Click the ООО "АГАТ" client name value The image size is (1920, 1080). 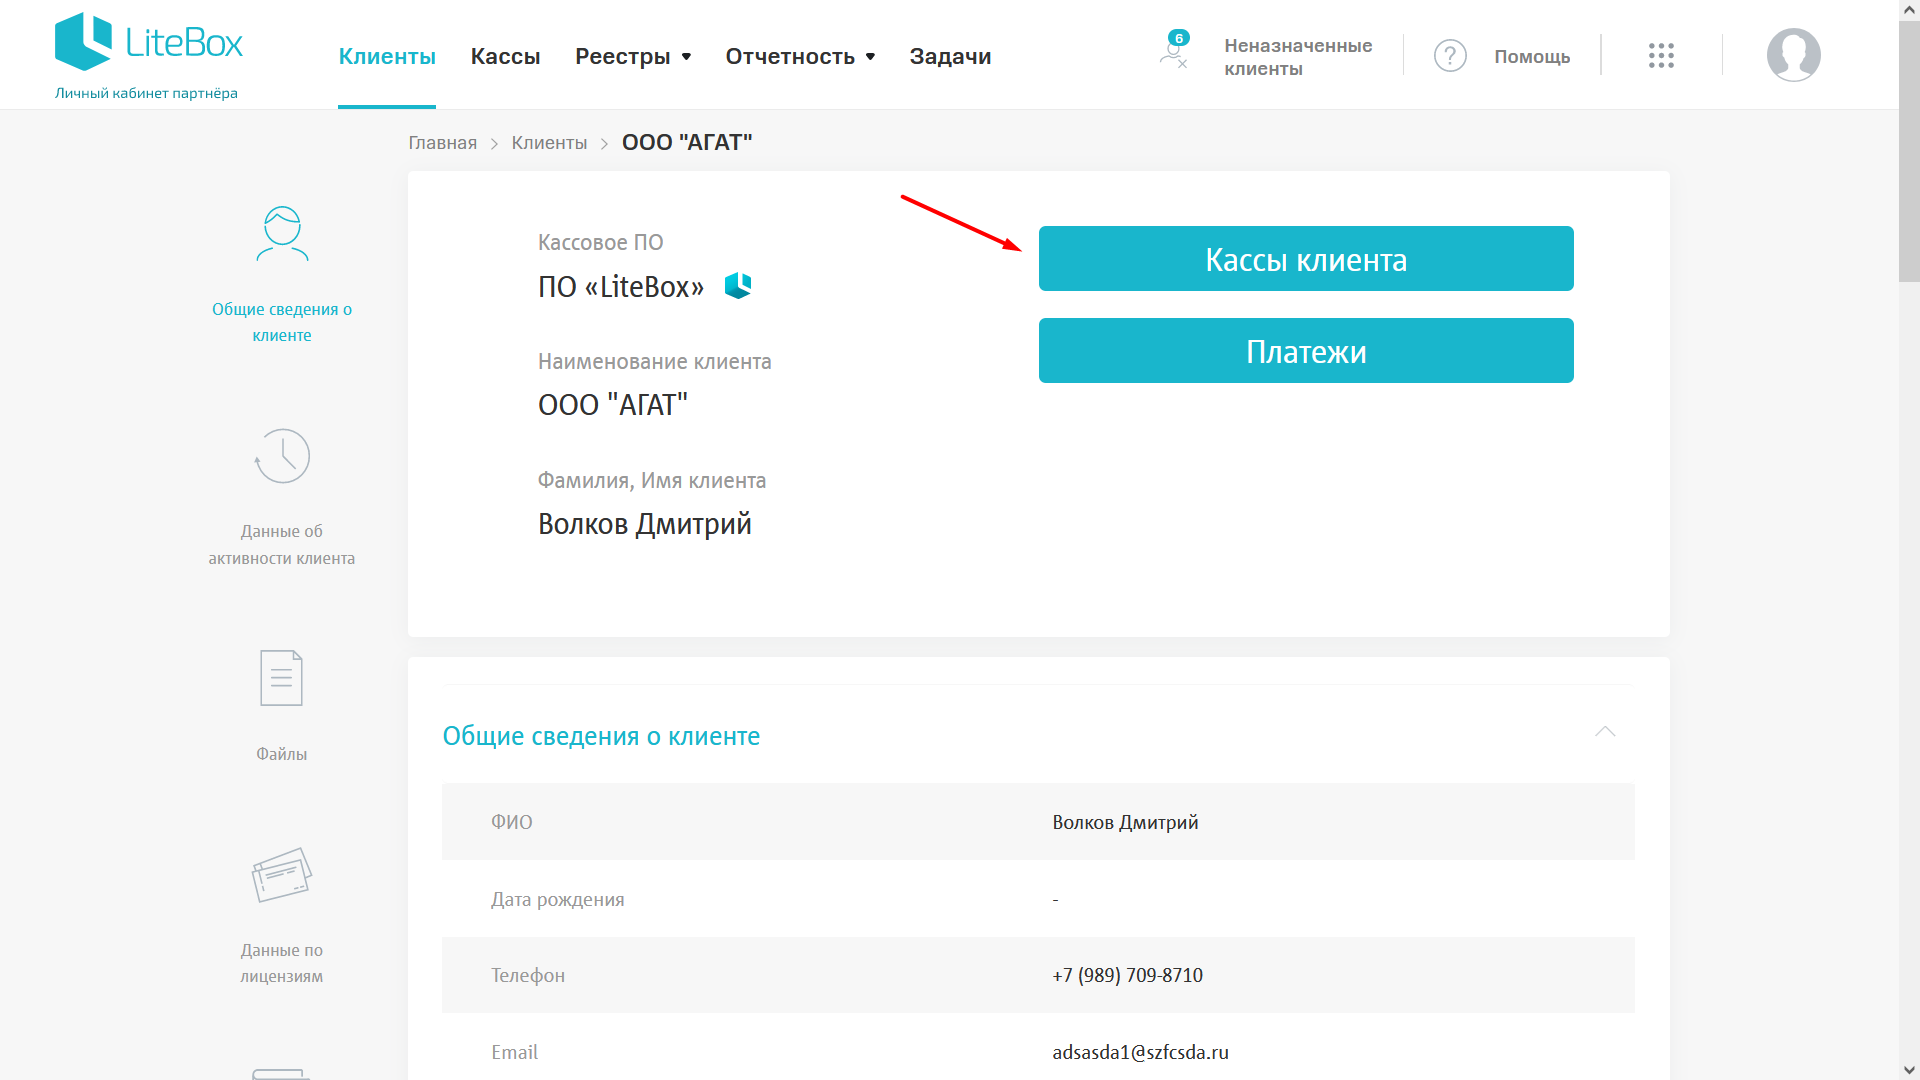(613, 405)
